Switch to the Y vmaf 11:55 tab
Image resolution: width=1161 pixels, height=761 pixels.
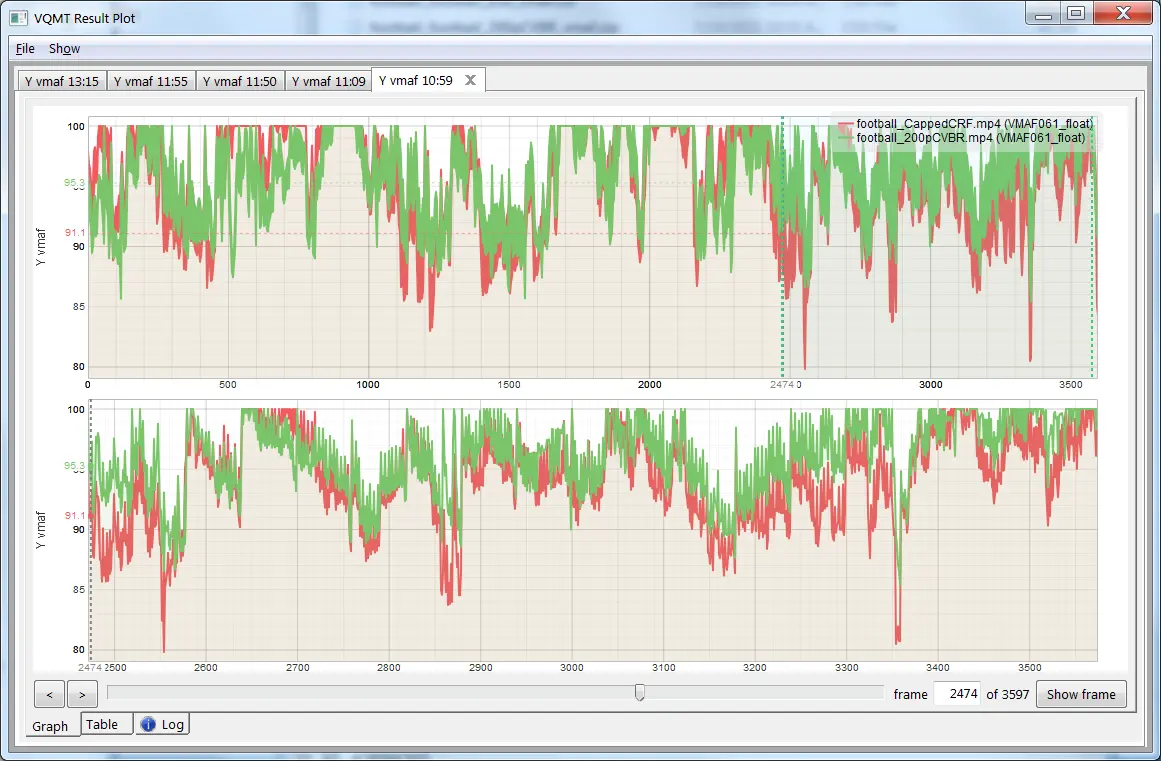tap(150, 82)
